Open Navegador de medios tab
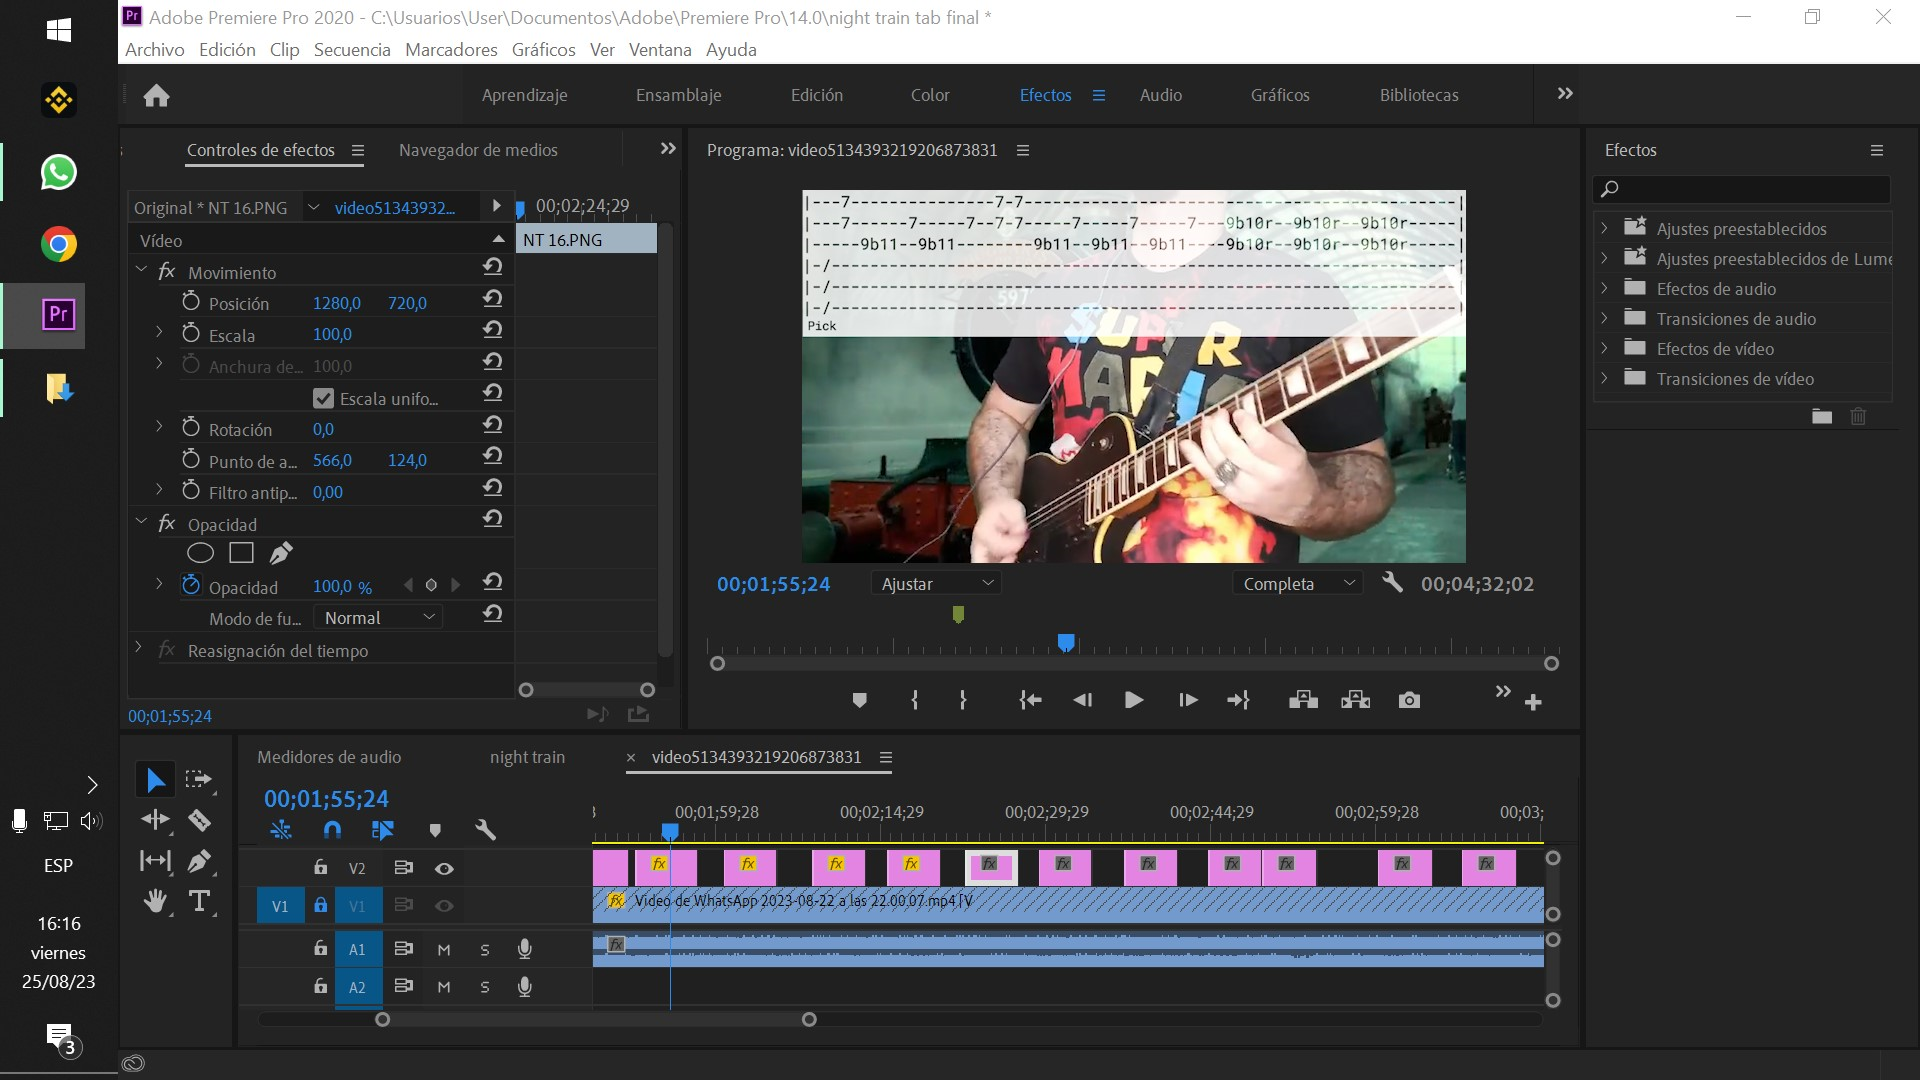Image resolution: width=1920 pixels, height=1080 pixels. click(478, 150)
